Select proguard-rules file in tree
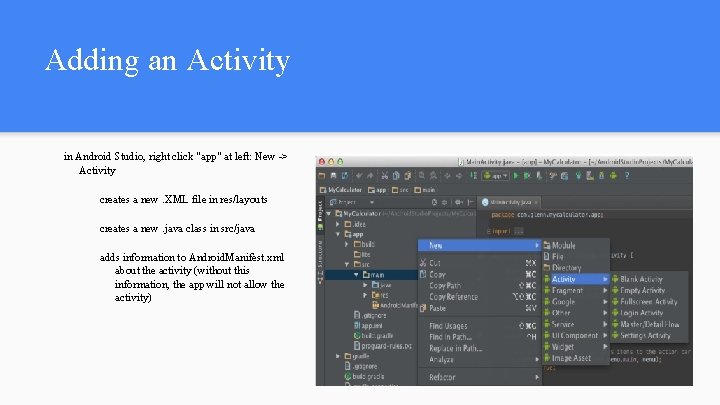 coord(382,346)
